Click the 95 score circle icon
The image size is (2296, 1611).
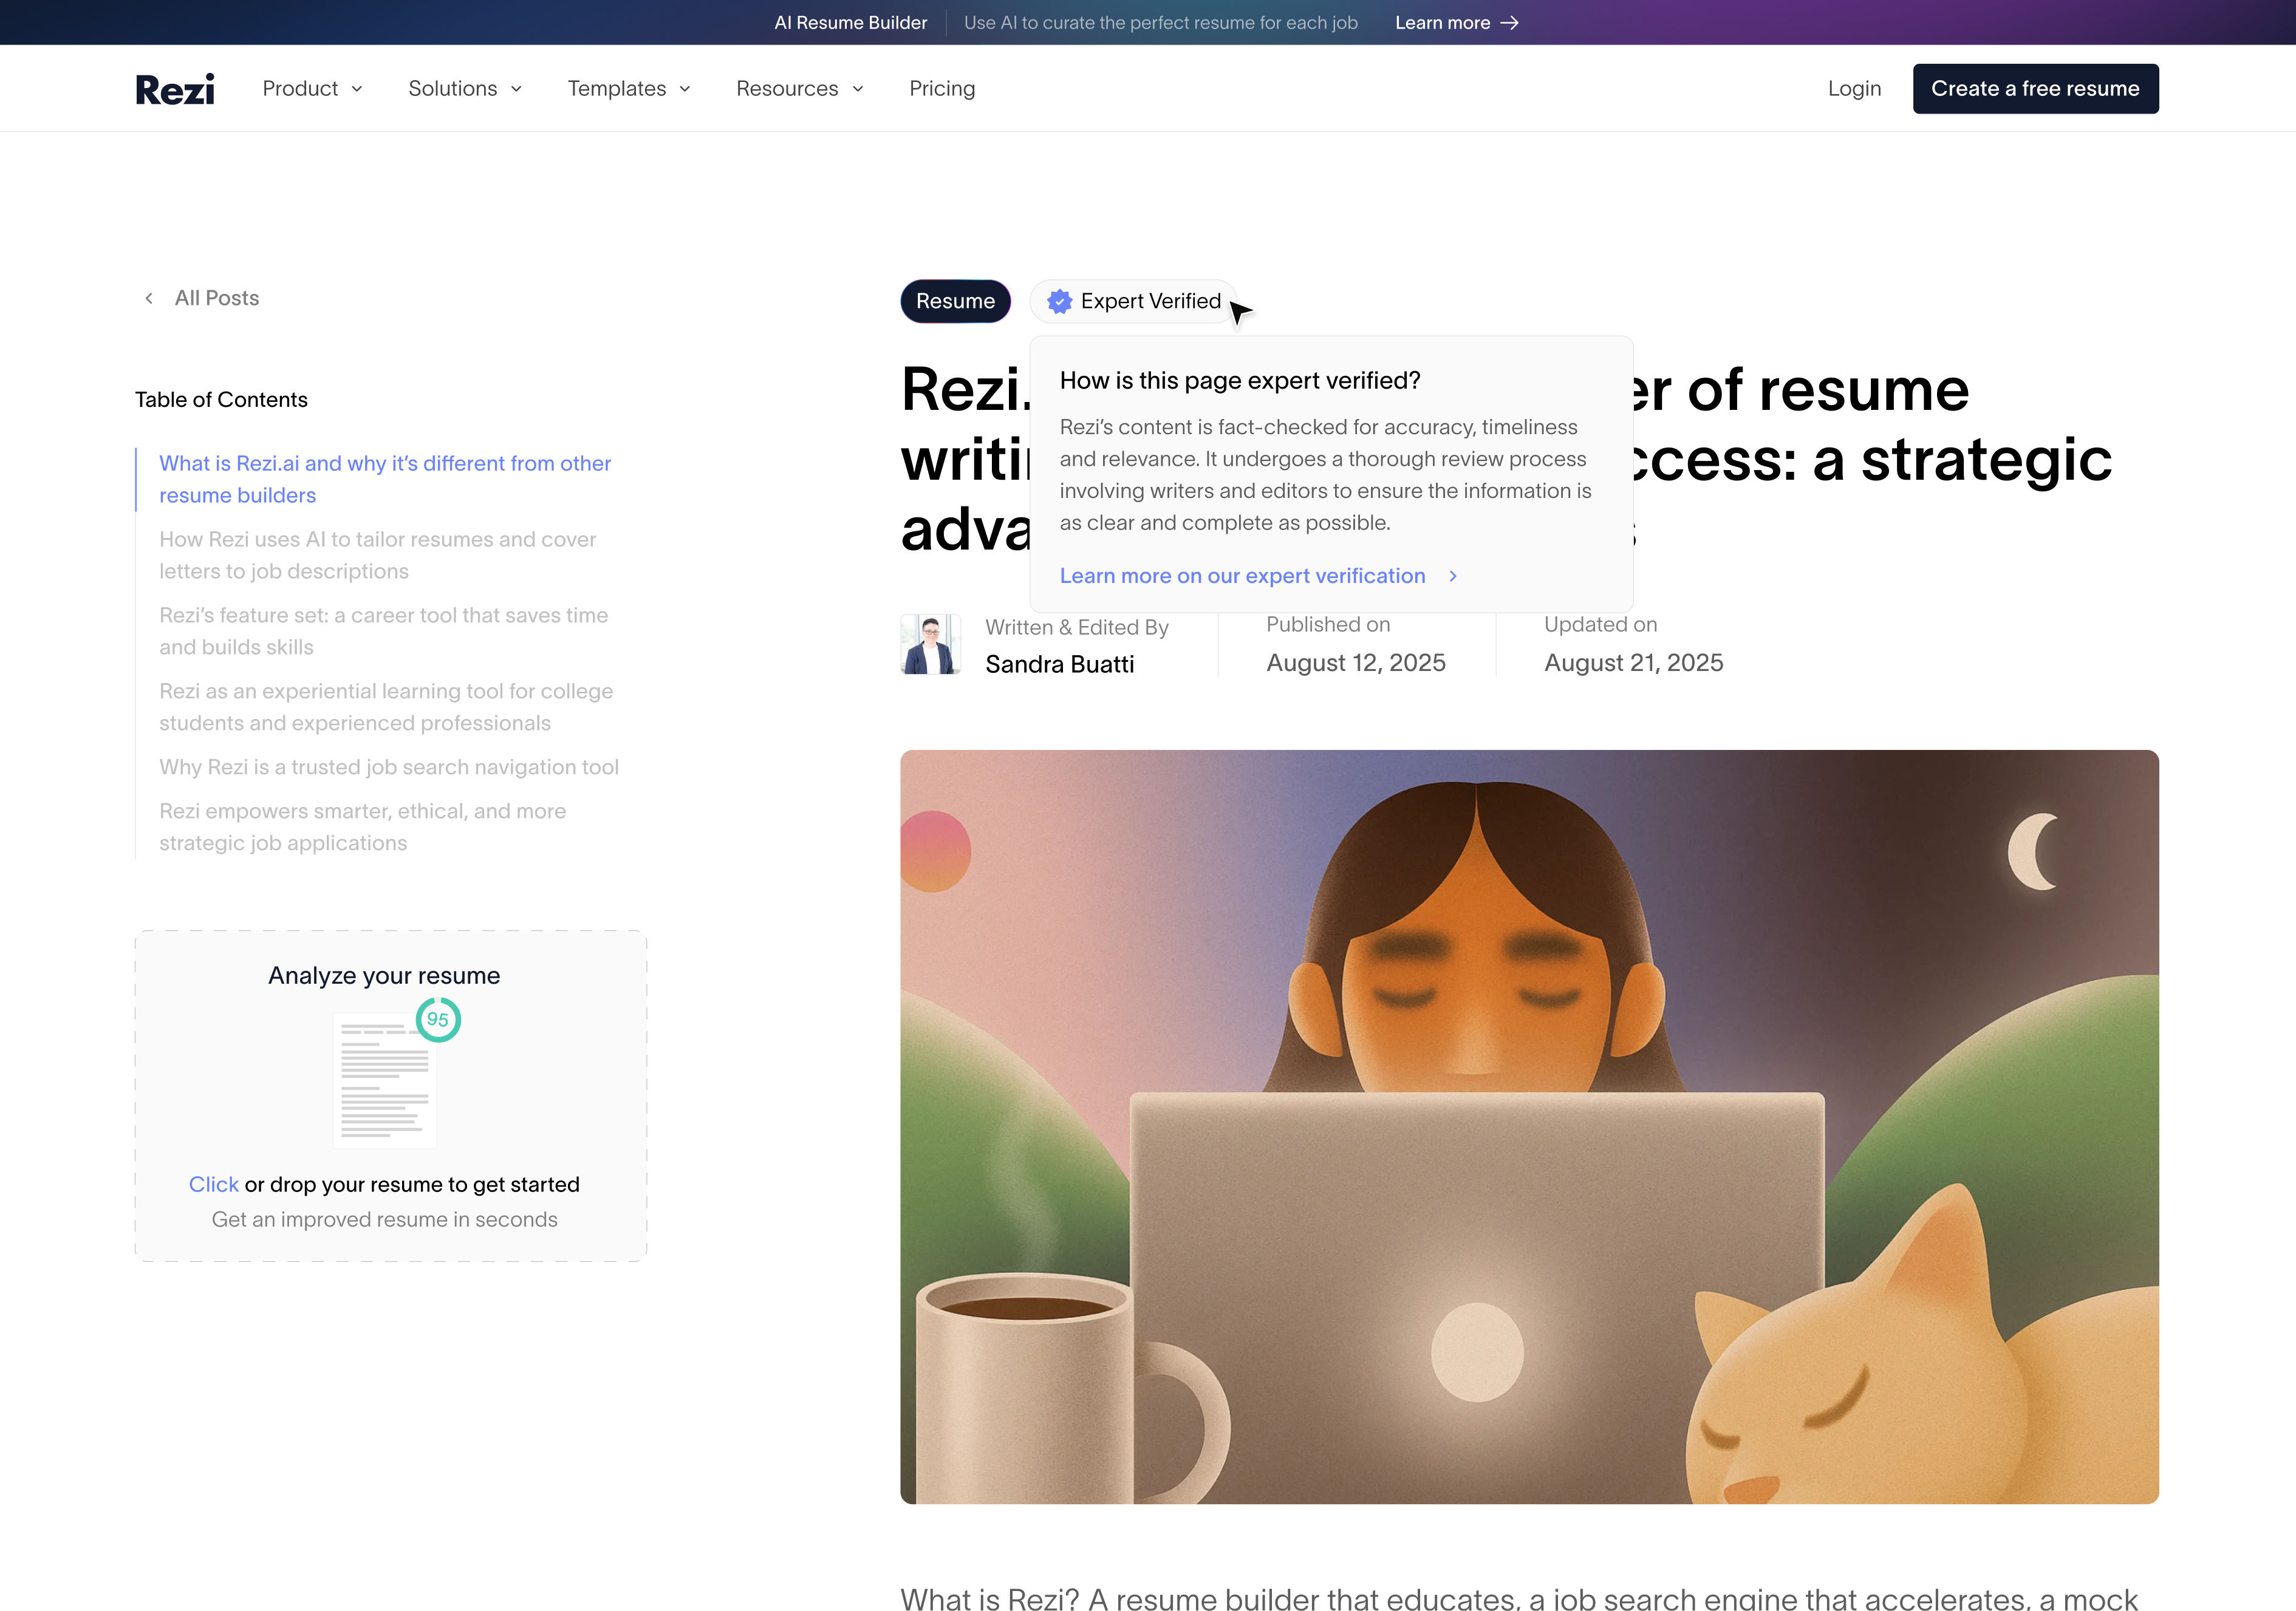pos(438,1019)
